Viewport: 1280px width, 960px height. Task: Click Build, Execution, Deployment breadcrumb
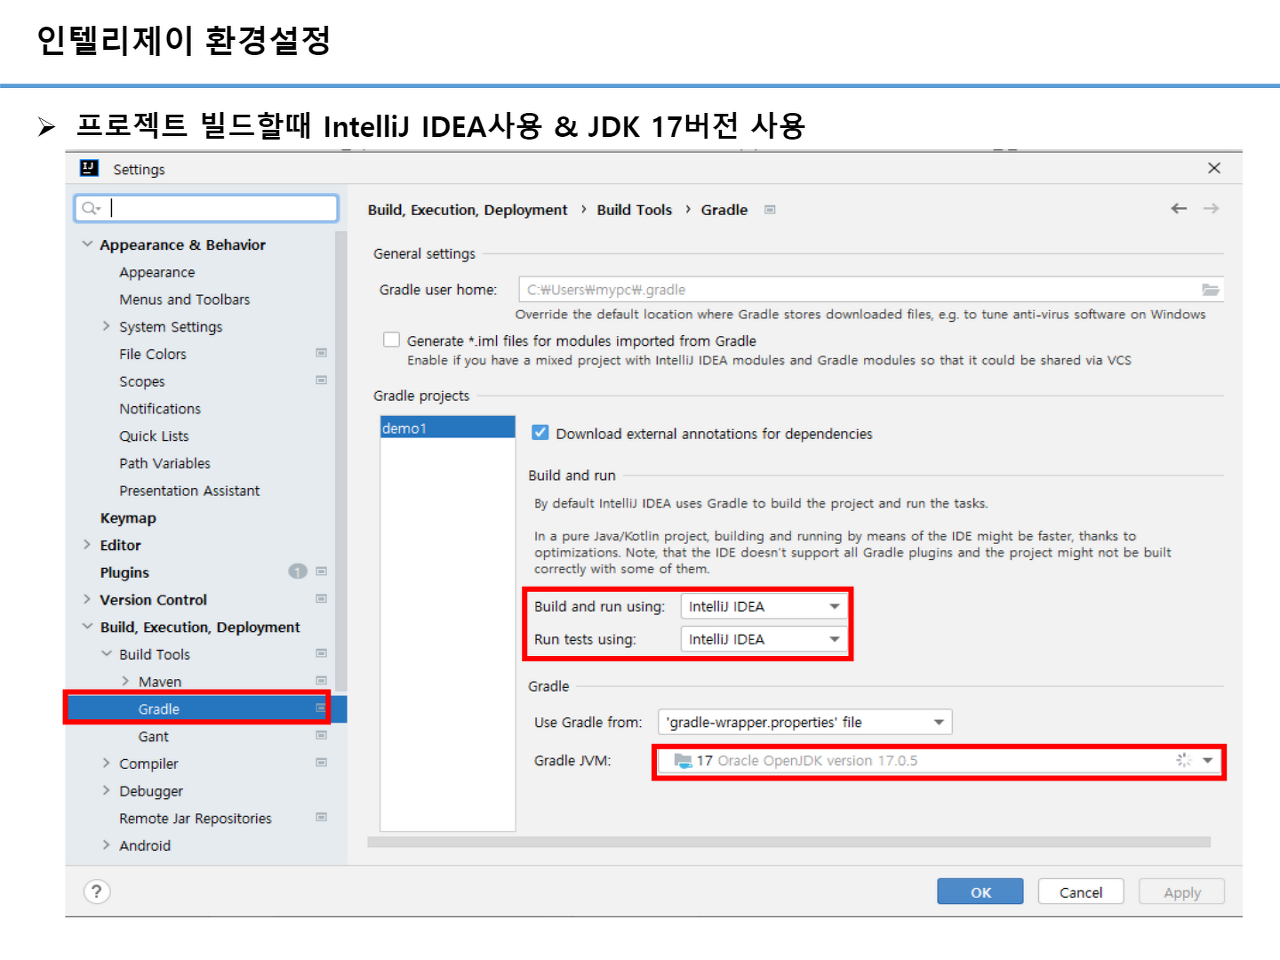pos(467,210)
